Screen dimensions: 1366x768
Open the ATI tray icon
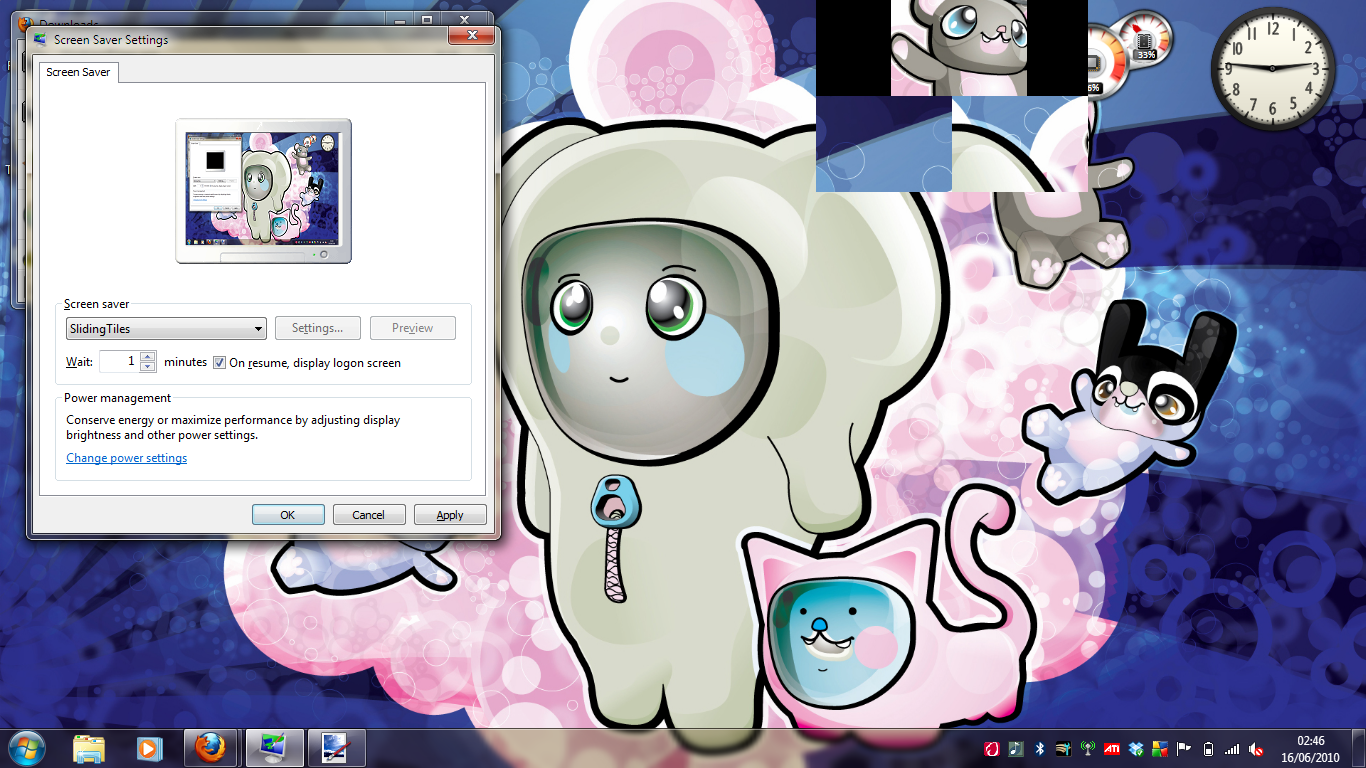(1112, 748)
